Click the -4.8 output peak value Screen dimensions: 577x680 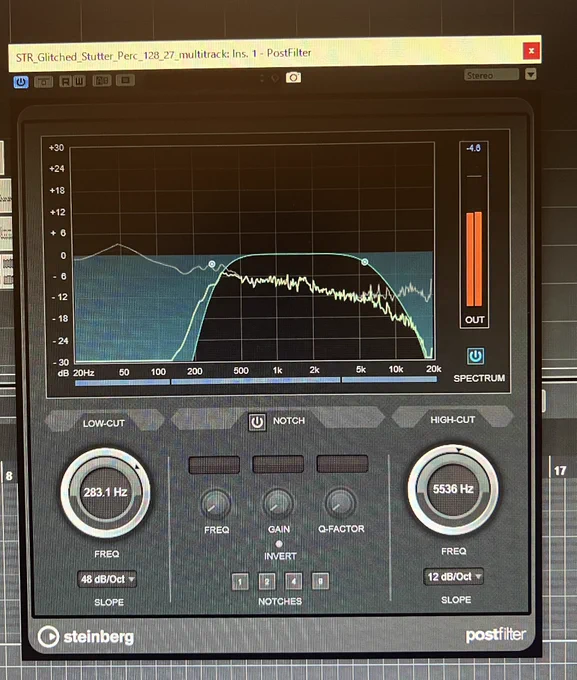click(x=473, y=148)
